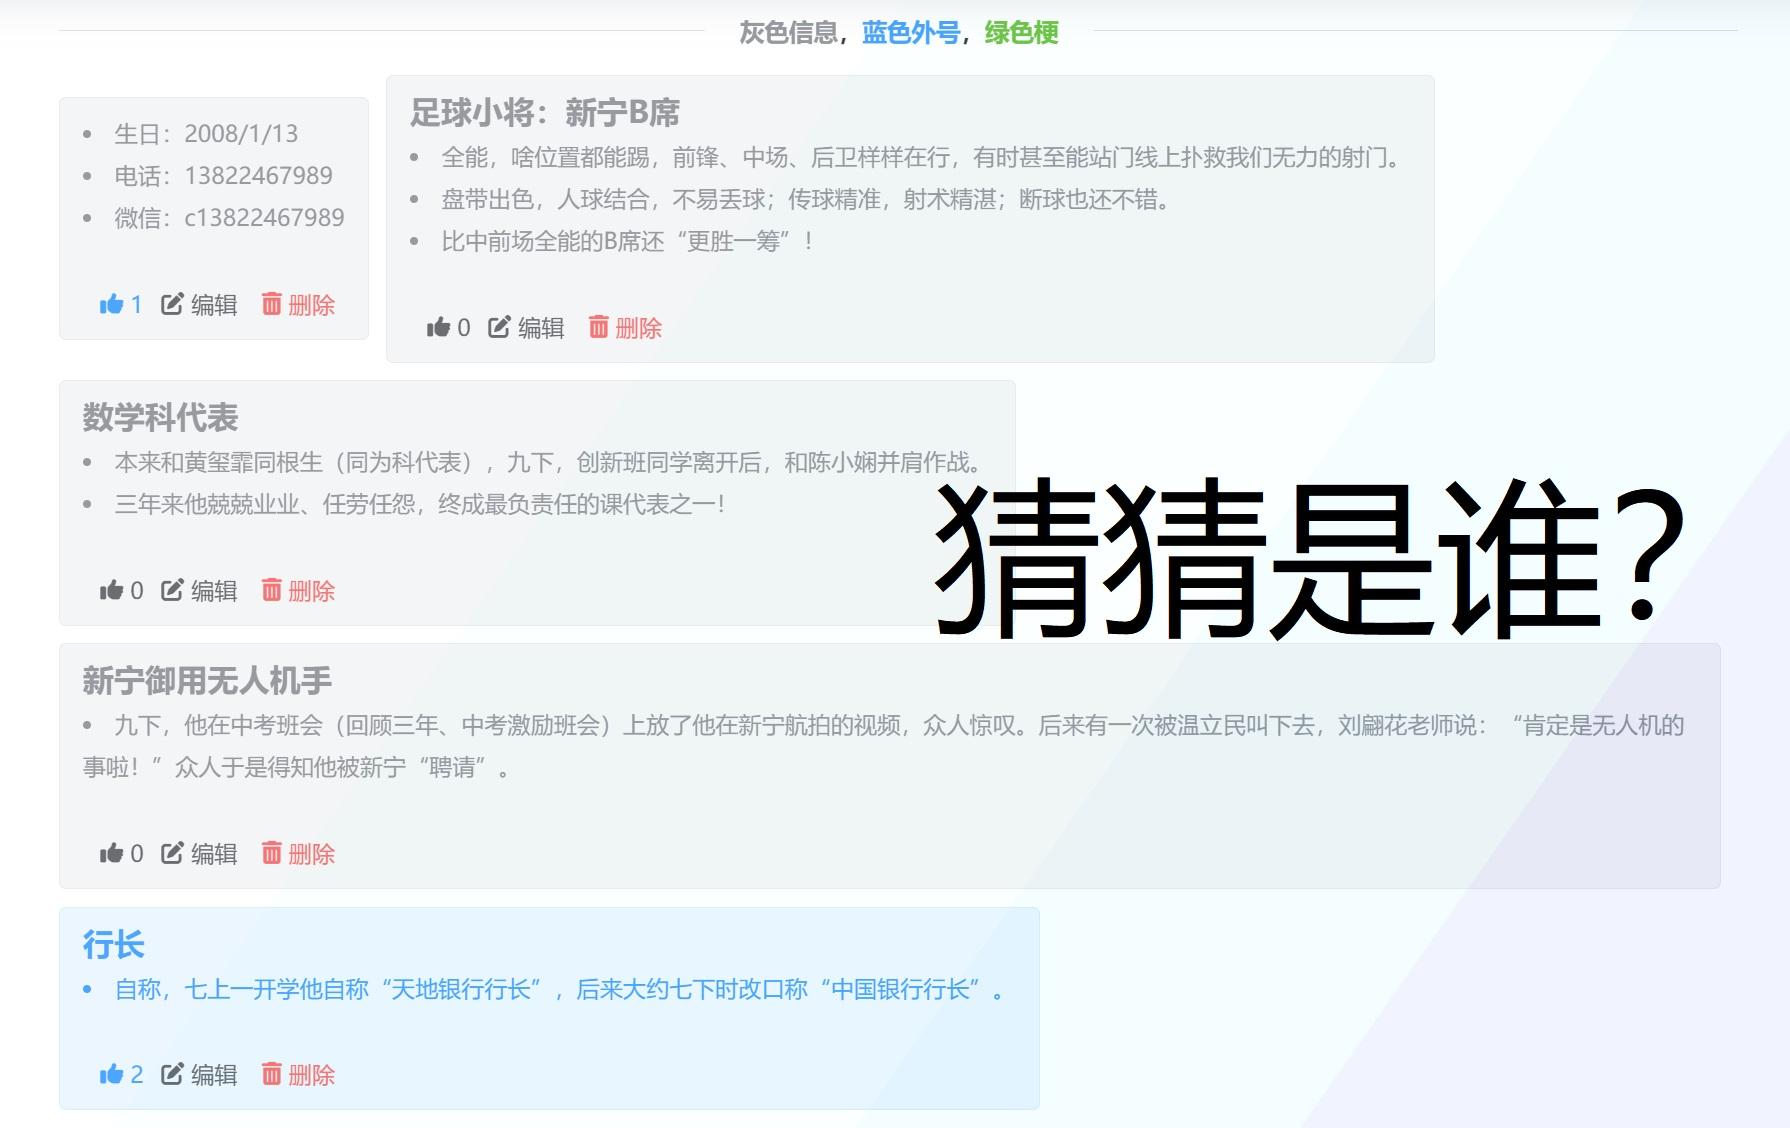Click edit pencil icon on birthday info card
Viewport: 1790px width, 1128px height.
(x=172, y=304)
